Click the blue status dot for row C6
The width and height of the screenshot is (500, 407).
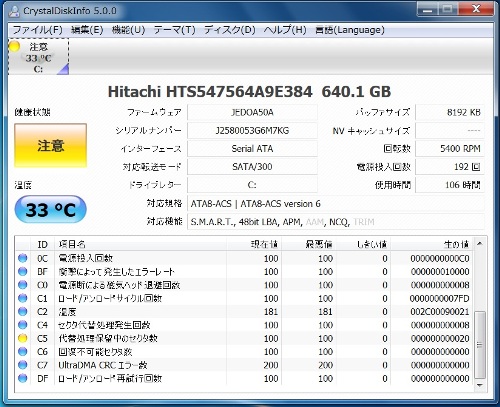tap(23, 352)
